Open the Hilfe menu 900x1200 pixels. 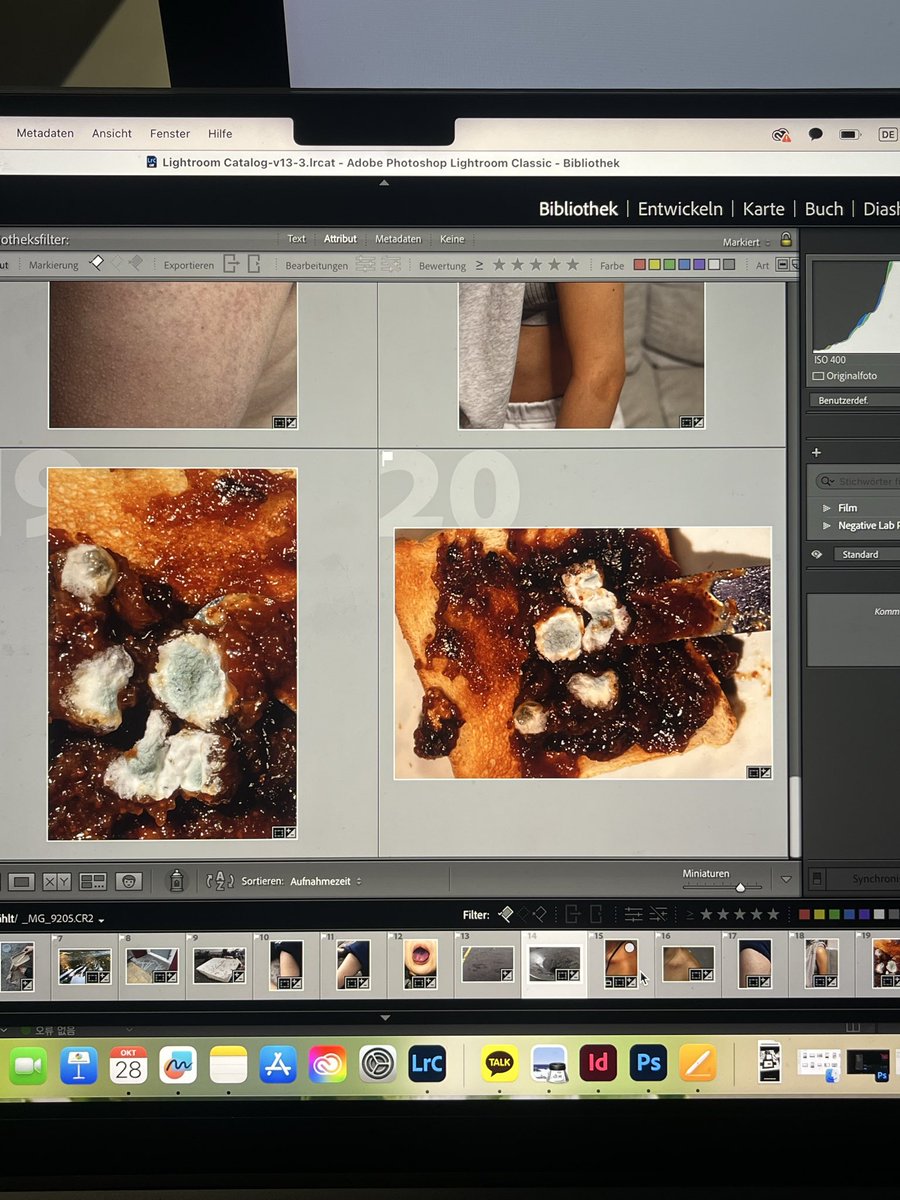[220, 133]
